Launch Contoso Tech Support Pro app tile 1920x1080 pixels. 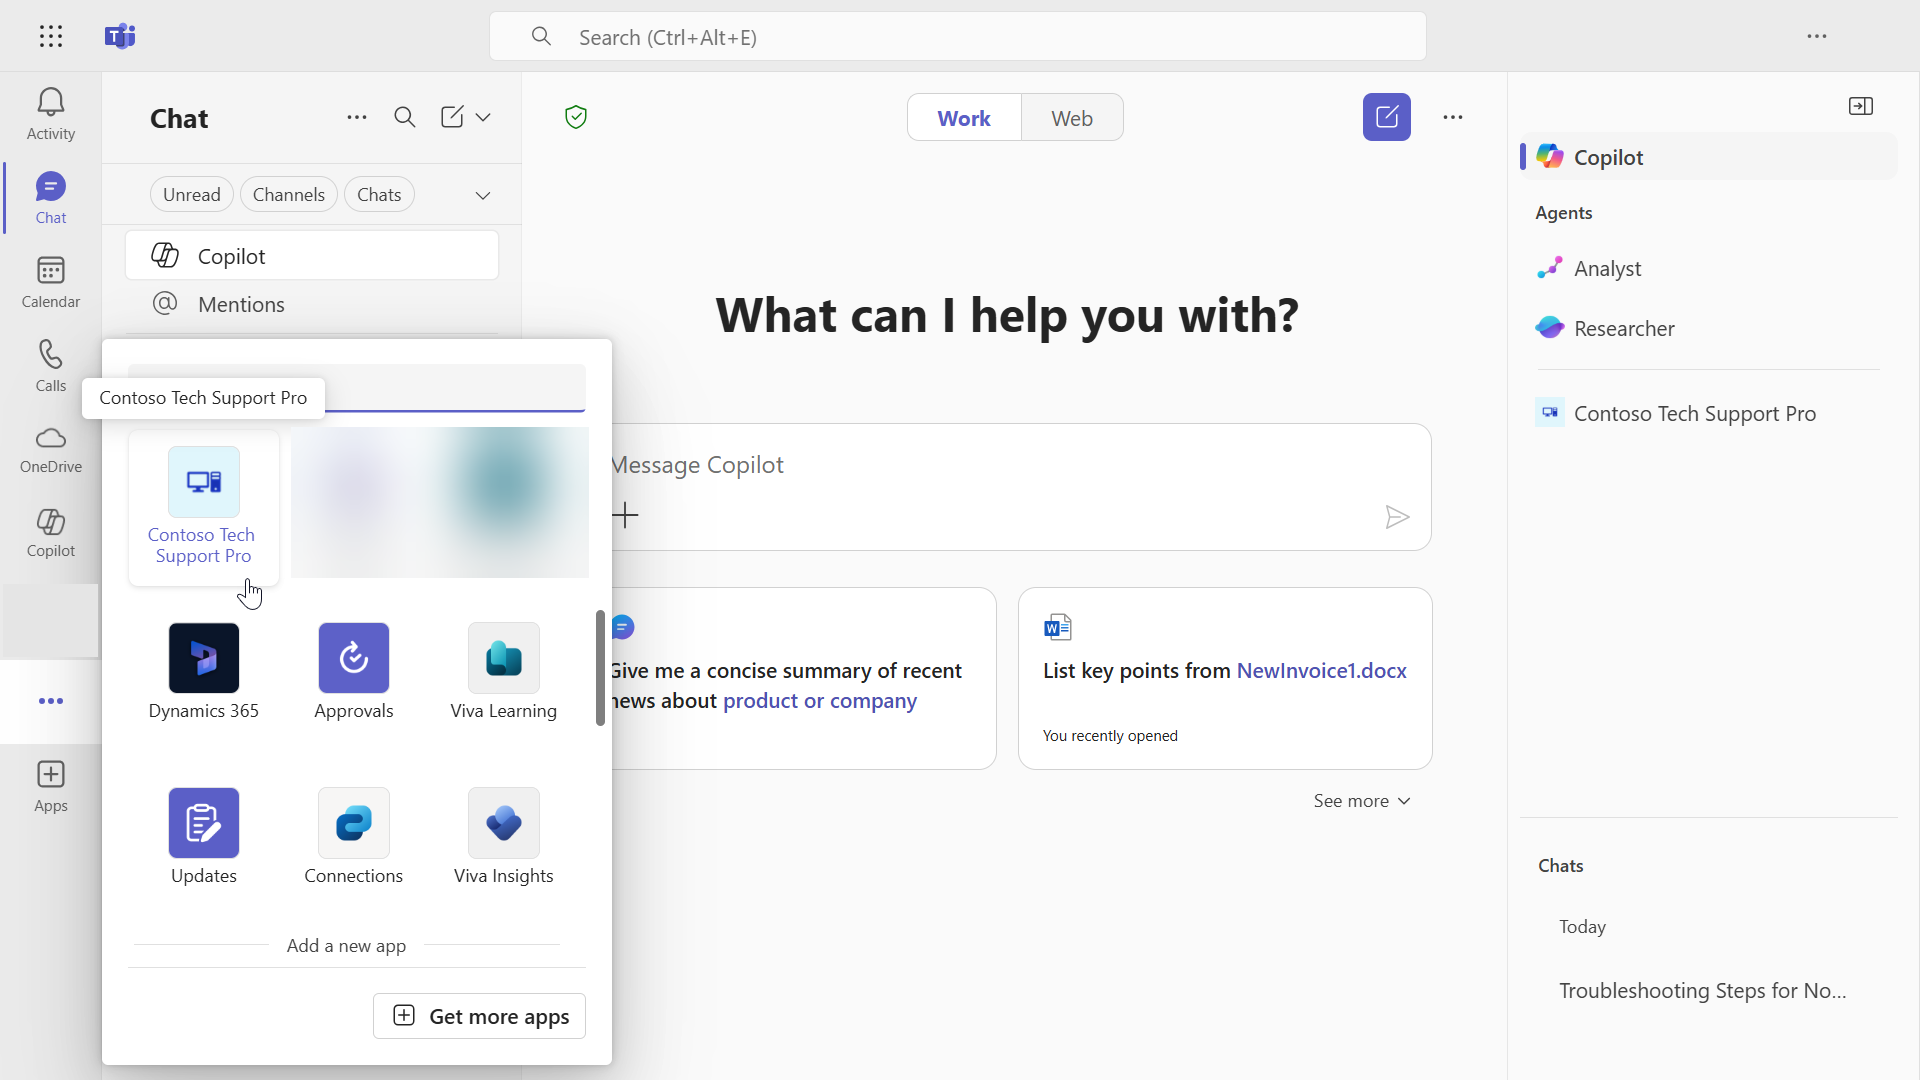(204, 507)
